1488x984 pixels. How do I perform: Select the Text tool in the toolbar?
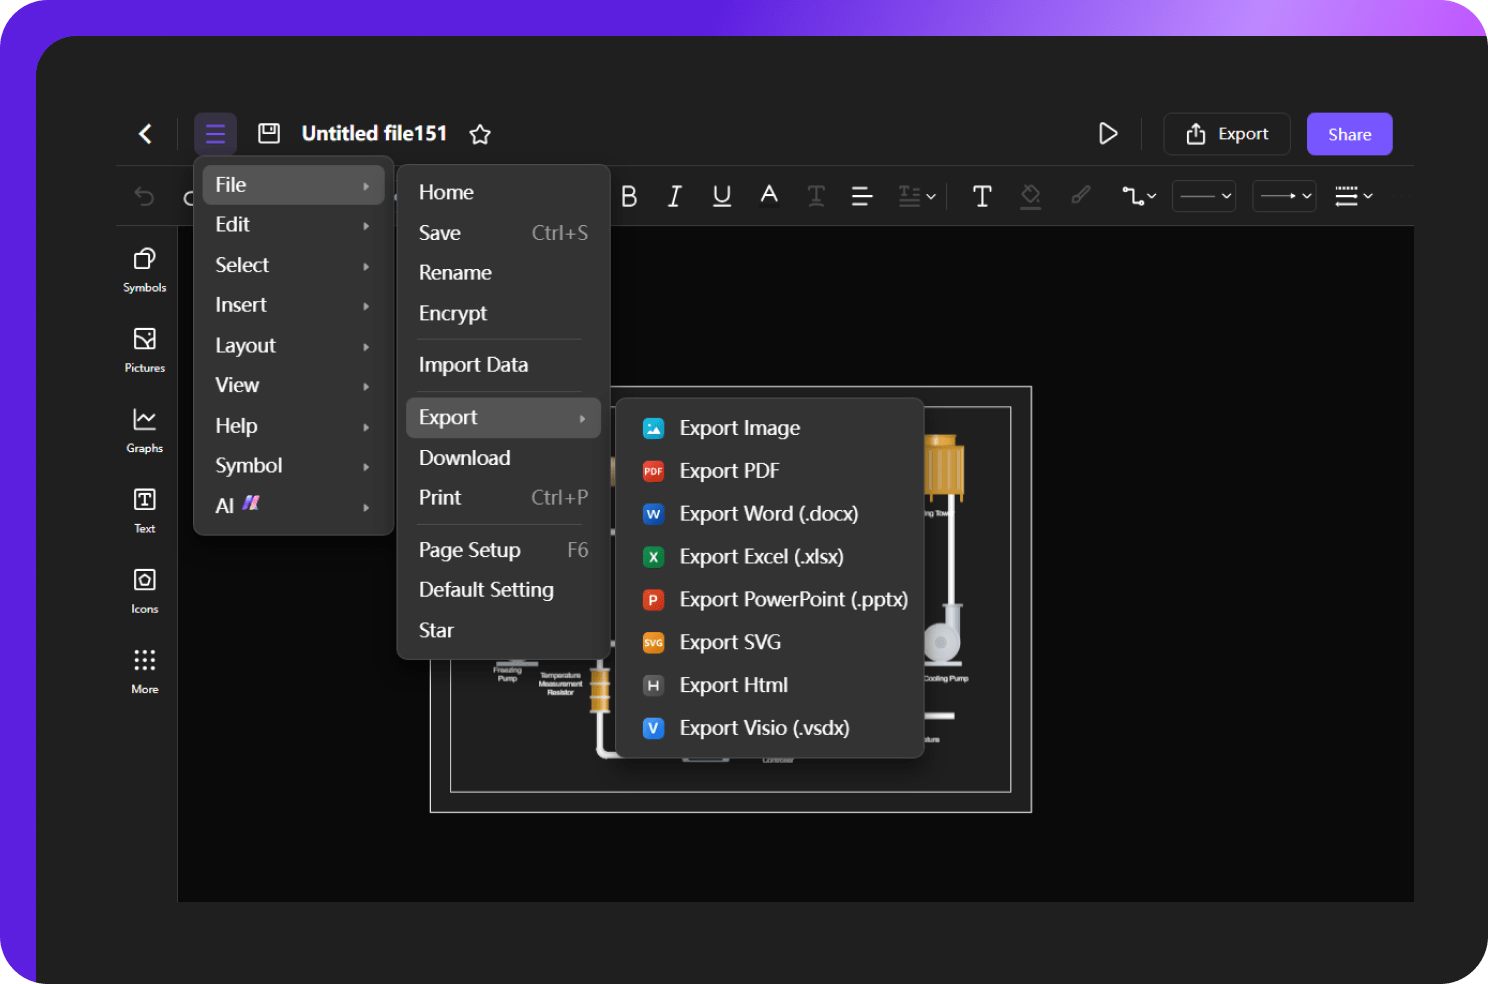(x=982, y=196)
